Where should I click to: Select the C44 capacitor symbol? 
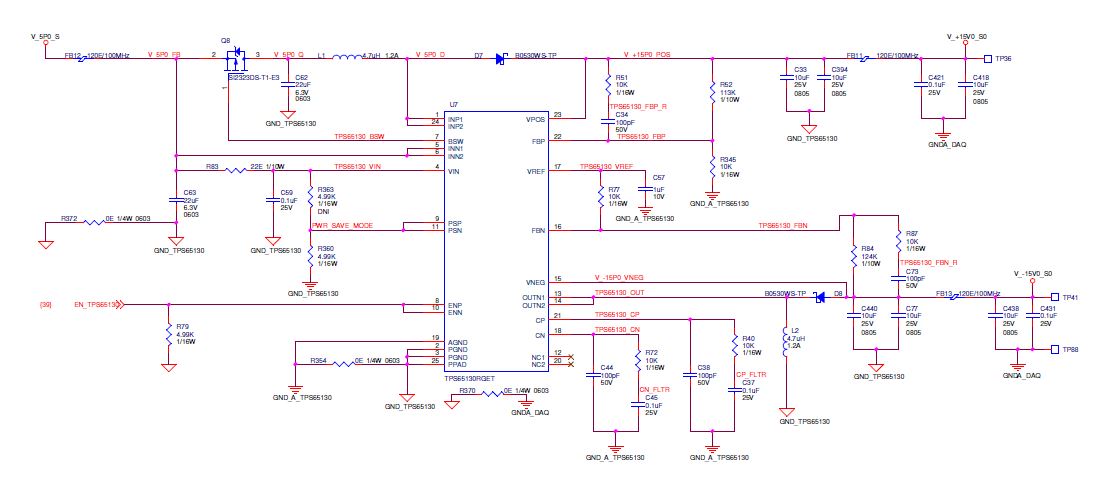593,375
